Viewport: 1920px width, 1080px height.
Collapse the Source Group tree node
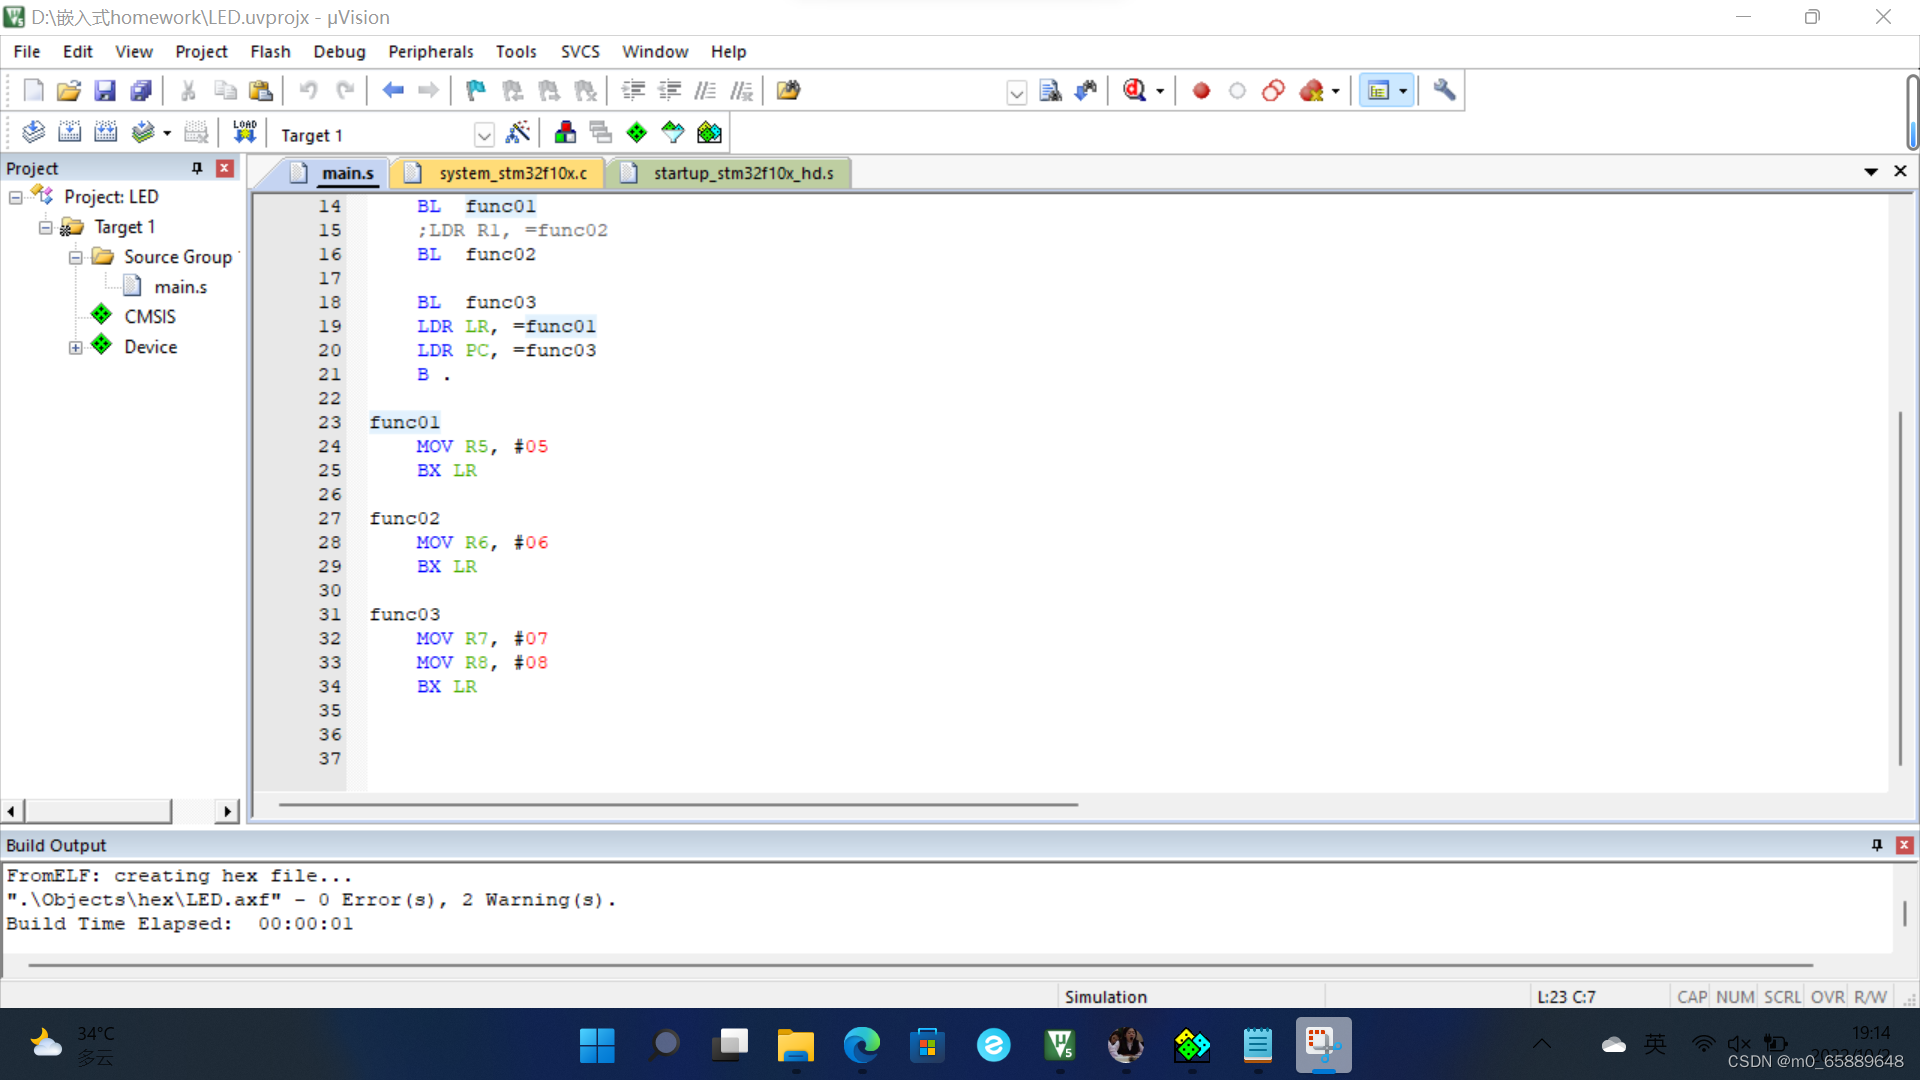click(76, 257)
